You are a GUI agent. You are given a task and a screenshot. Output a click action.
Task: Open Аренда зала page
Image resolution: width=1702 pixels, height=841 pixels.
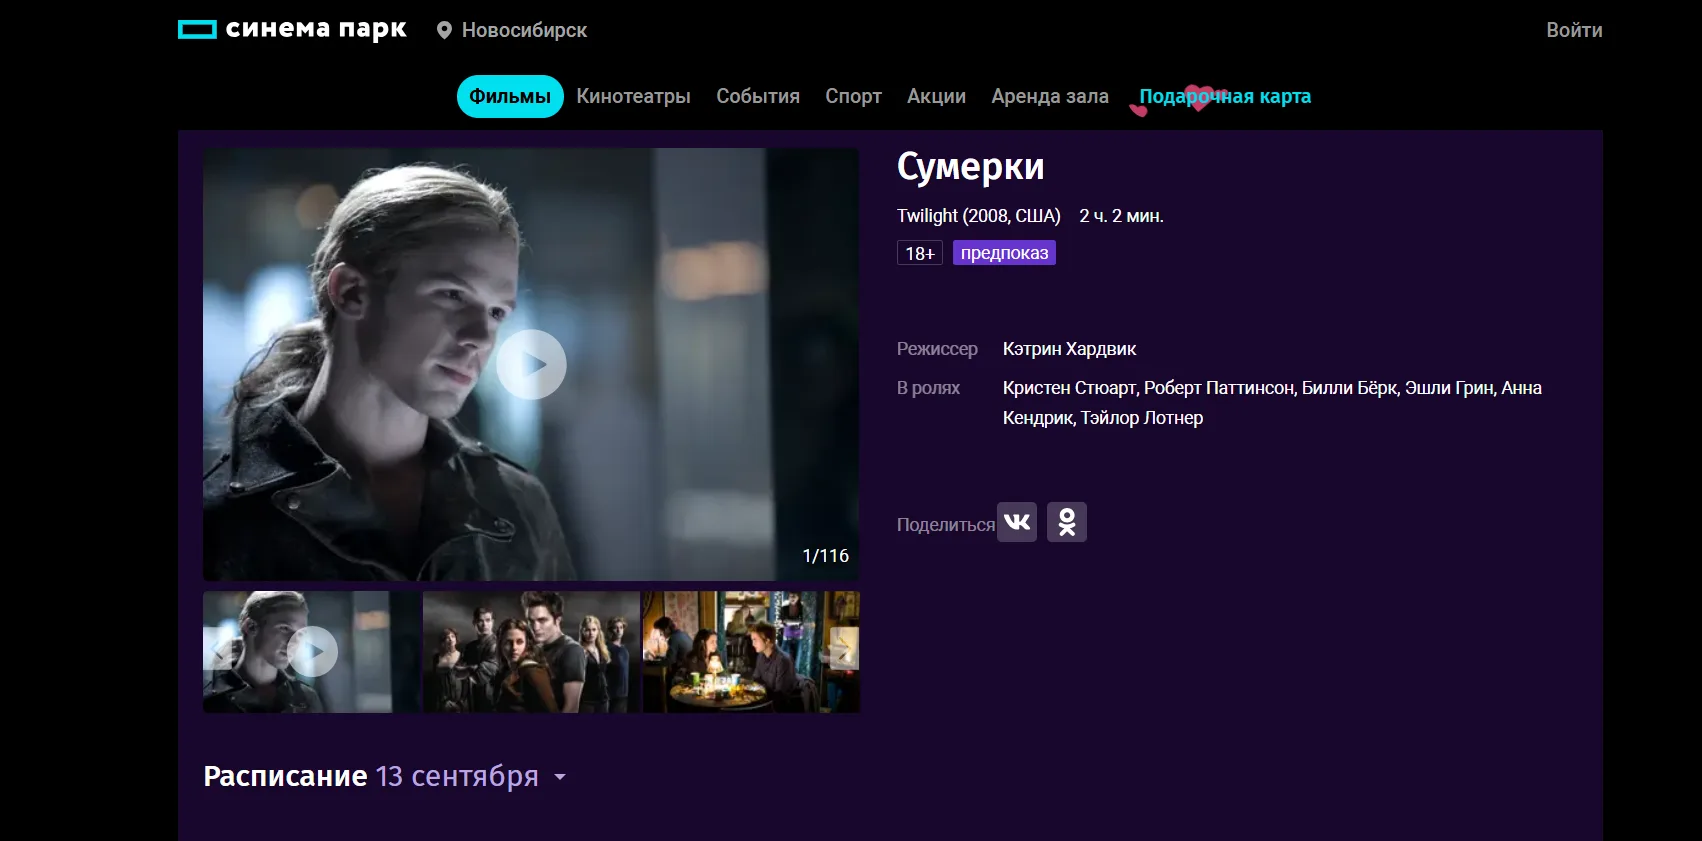pos(1050,96)
